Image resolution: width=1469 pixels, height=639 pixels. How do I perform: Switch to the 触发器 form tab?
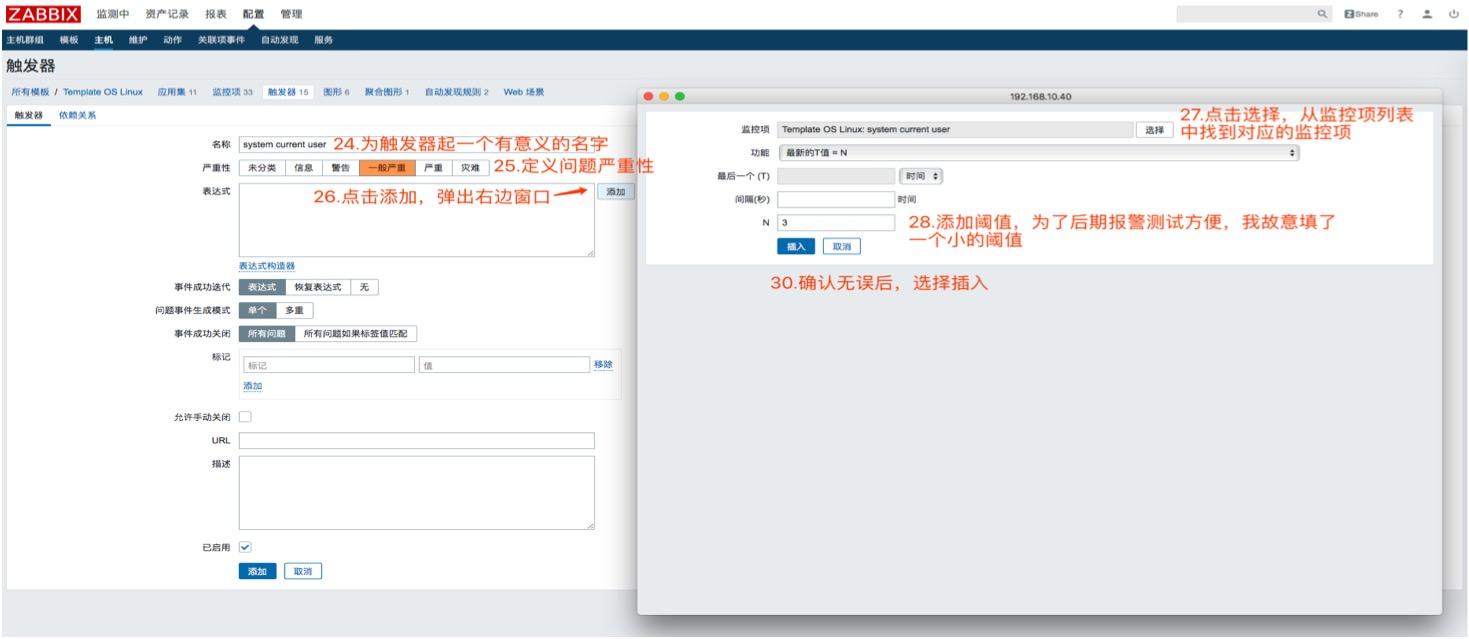[x=27, y=115]
